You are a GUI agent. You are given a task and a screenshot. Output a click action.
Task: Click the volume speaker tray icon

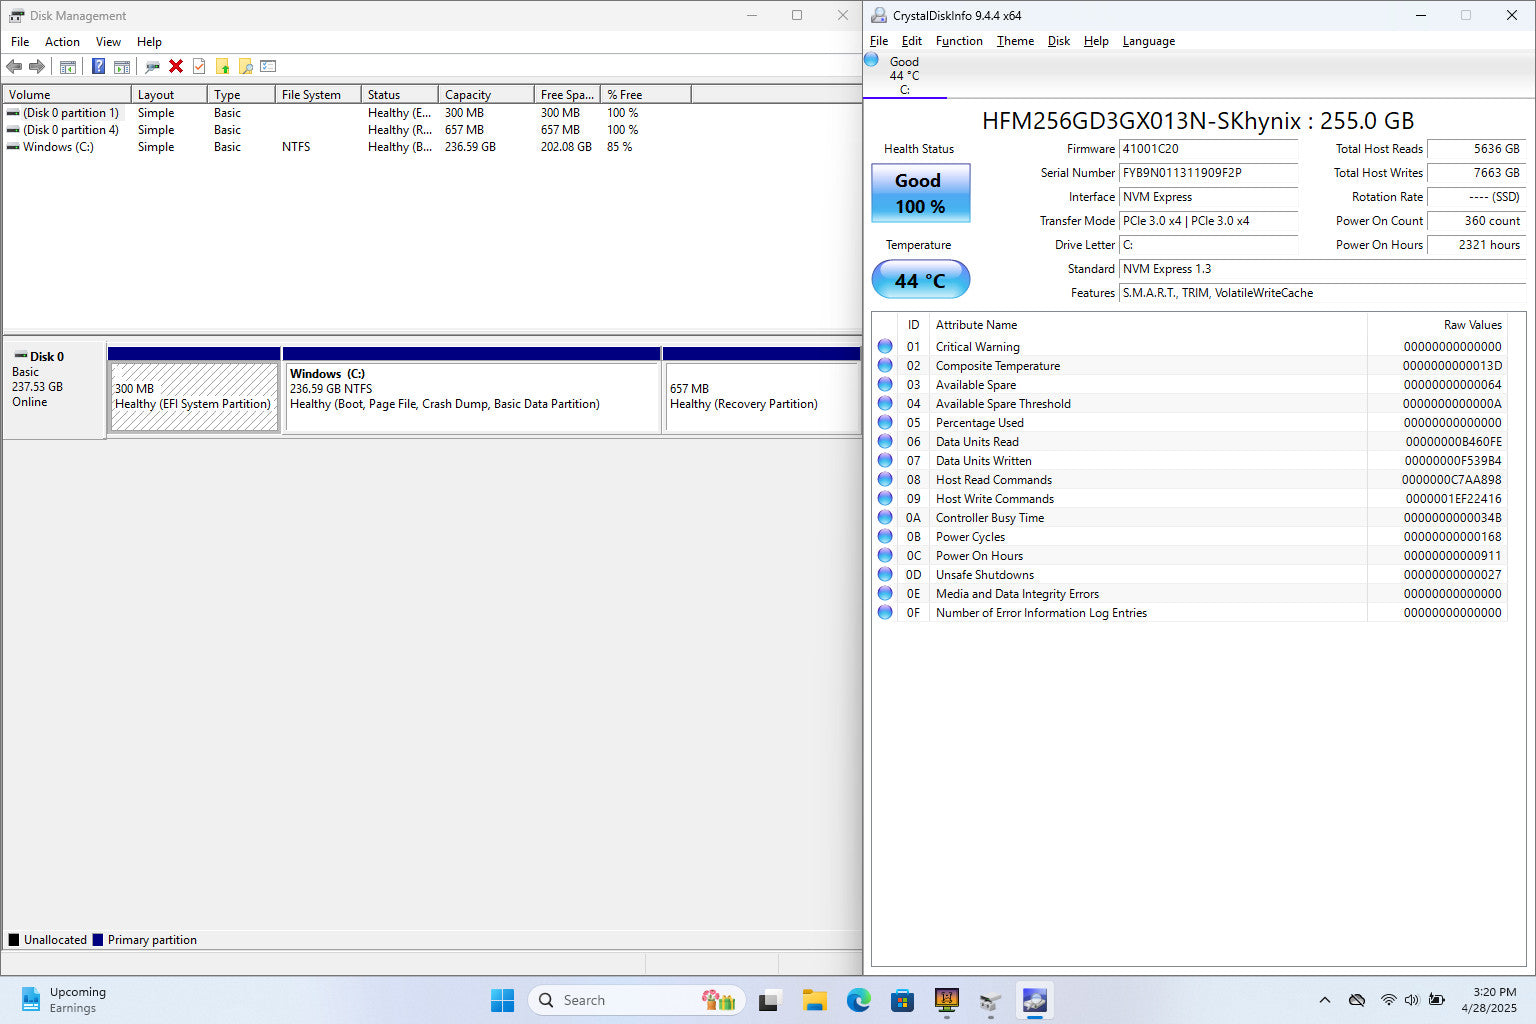point(1411,1000)
